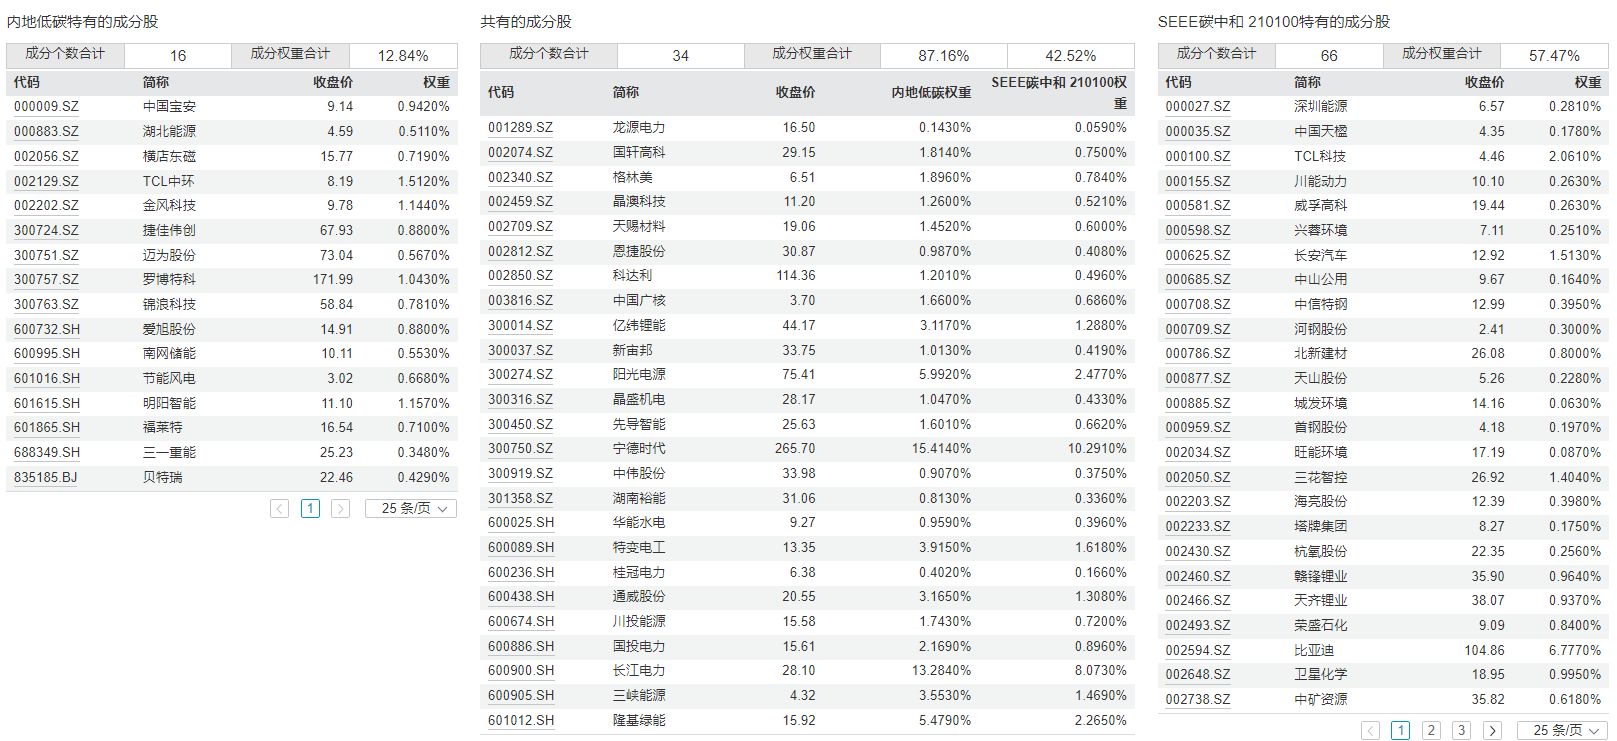Image resolution: width=1617 pixels, height=741 pixels.
Task: Open stock code 000027.SZ link
Action: (1197, 106)
